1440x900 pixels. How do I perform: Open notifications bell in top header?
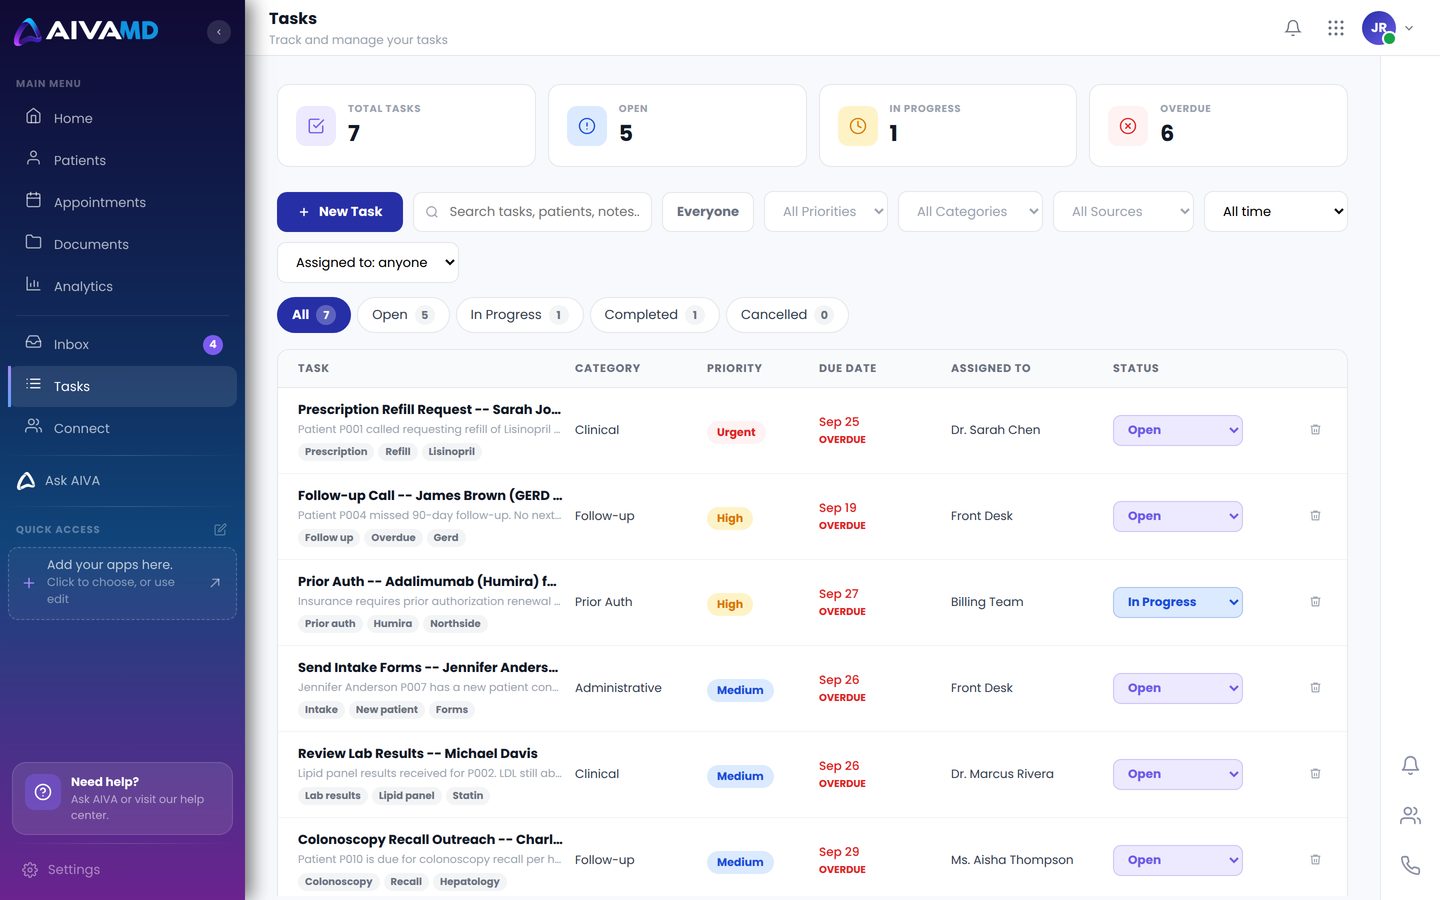click(1293, 28)
